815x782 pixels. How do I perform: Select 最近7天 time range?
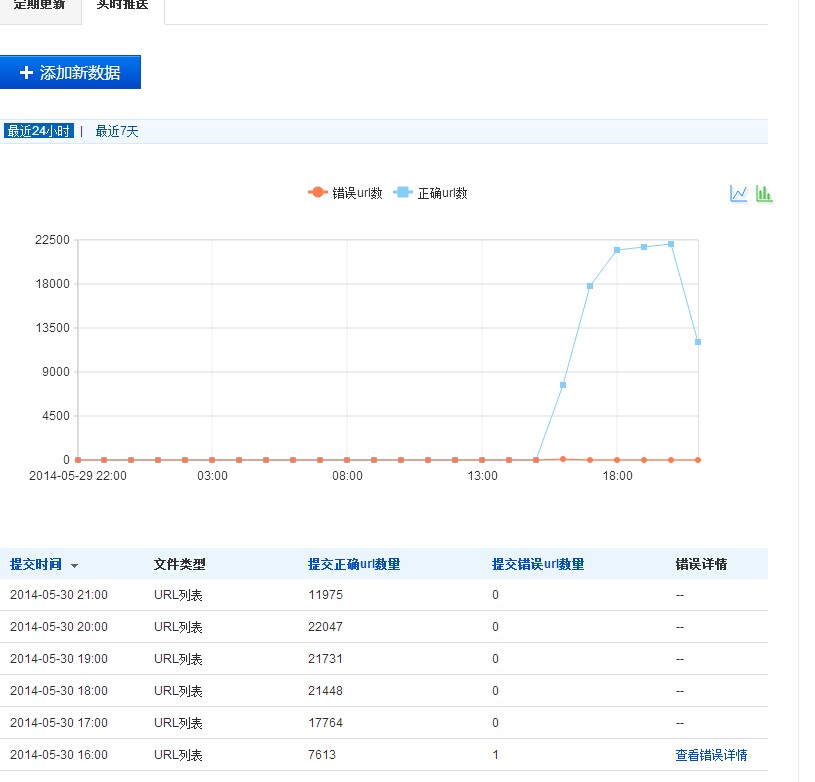(117, 131)
